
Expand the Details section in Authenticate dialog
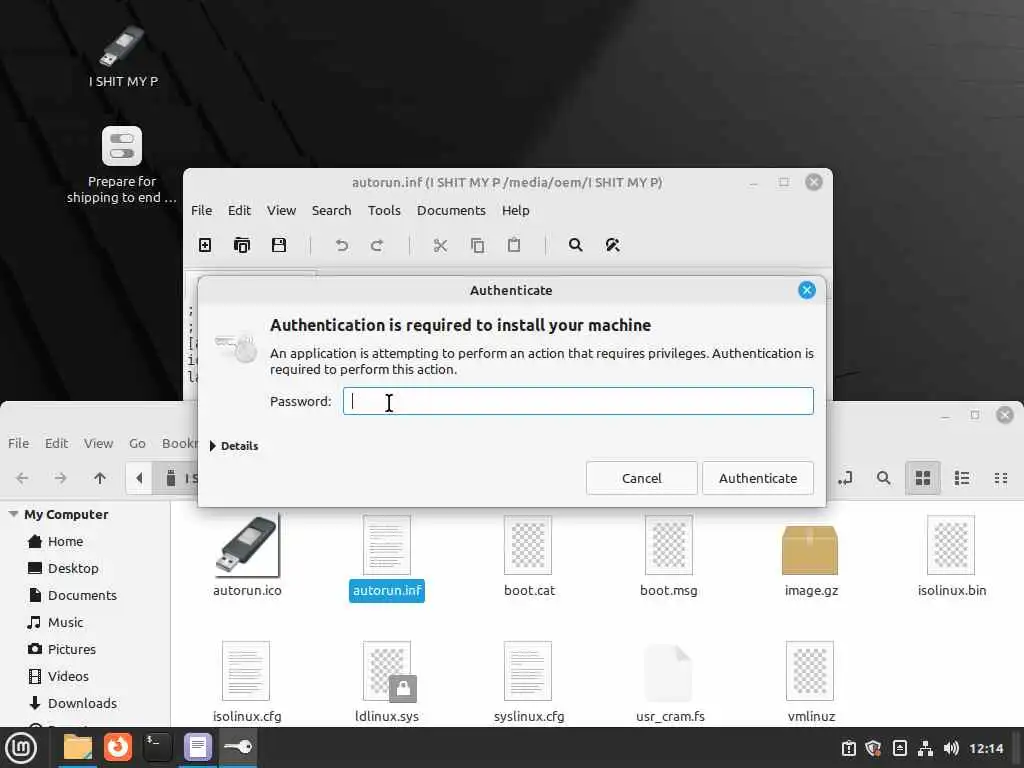tap(234, 446)
